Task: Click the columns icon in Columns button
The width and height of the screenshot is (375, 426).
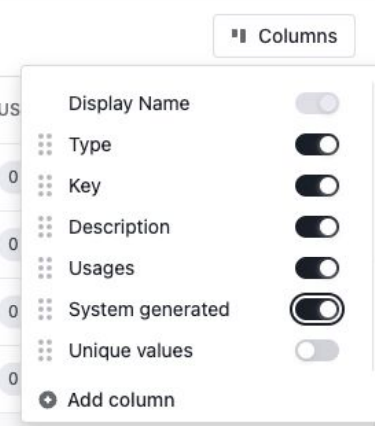Action: [x=239, y=36]
